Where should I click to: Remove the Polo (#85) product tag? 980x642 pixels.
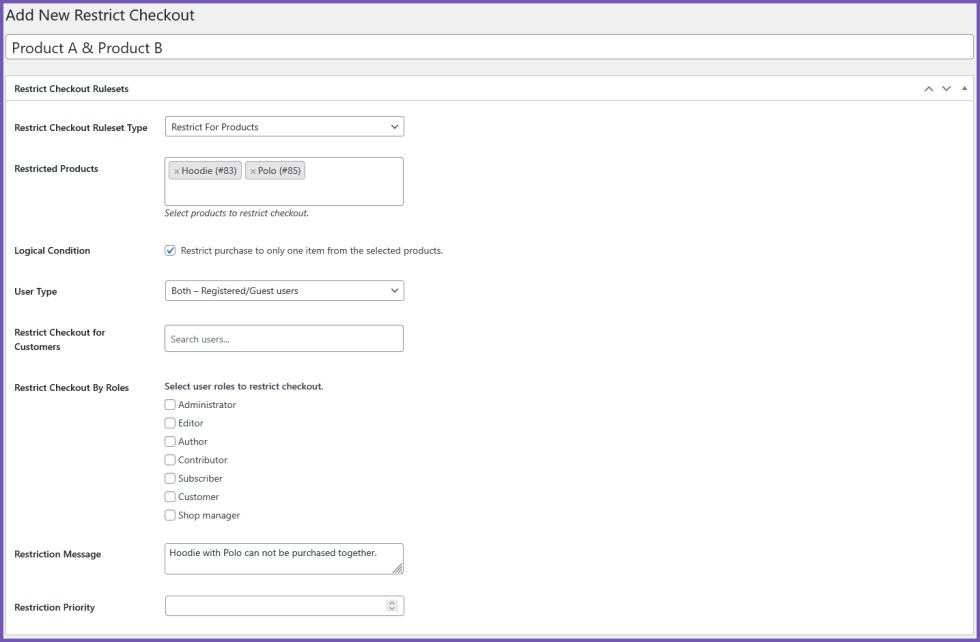pos(253,171)
